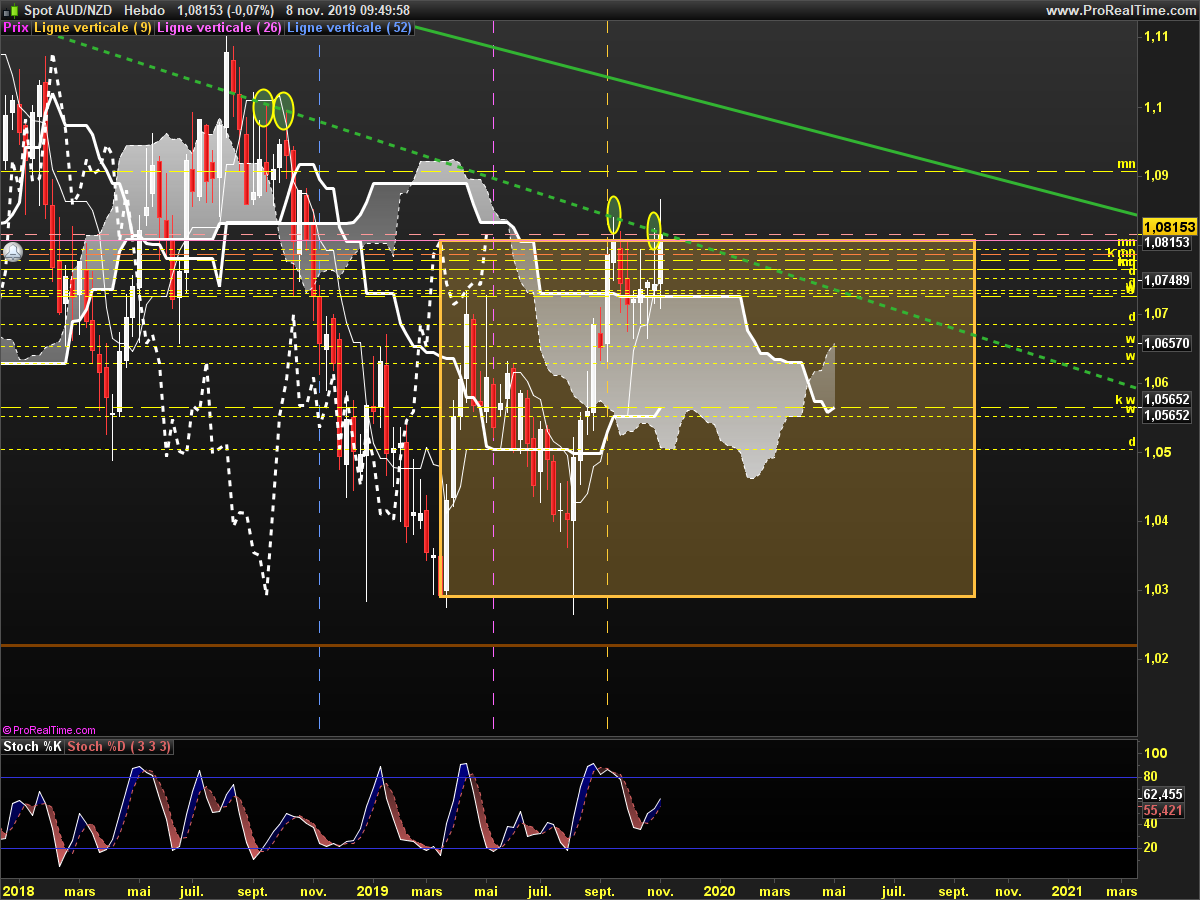Screen dimensions: 1200x900
Task: Click the '1,11' price axis label
Action: pyautogui.click(x=1155, y=37)
